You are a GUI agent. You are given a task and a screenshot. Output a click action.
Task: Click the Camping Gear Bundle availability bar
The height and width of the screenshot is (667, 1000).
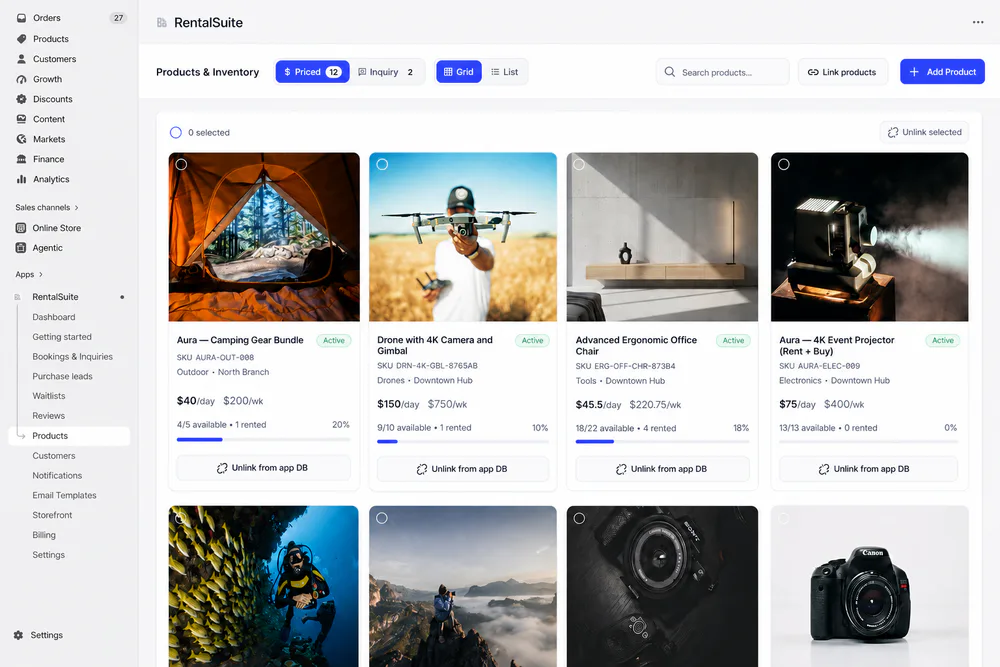pos(263,439)
